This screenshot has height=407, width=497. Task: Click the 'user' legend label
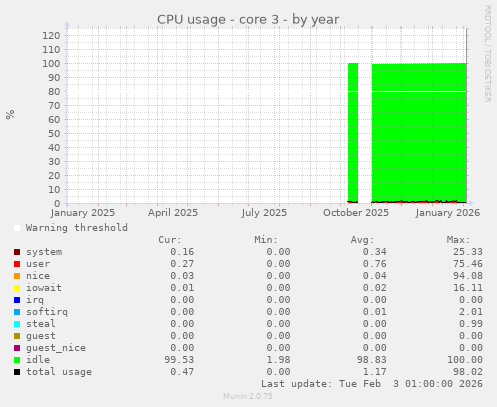tap(38, 264)
